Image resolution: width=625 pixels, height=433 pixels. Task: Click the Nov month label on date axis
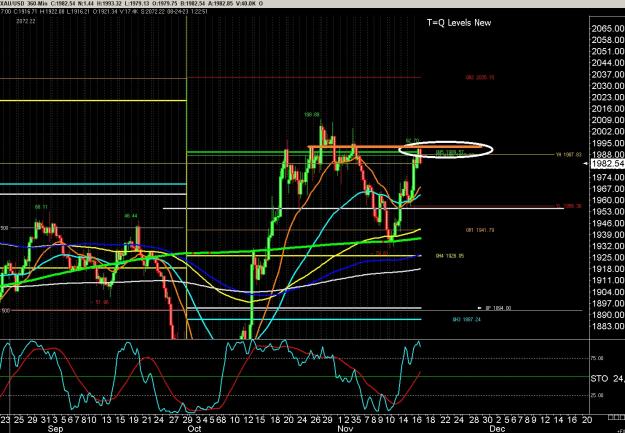pyautogui.click(x=345, y=429)
